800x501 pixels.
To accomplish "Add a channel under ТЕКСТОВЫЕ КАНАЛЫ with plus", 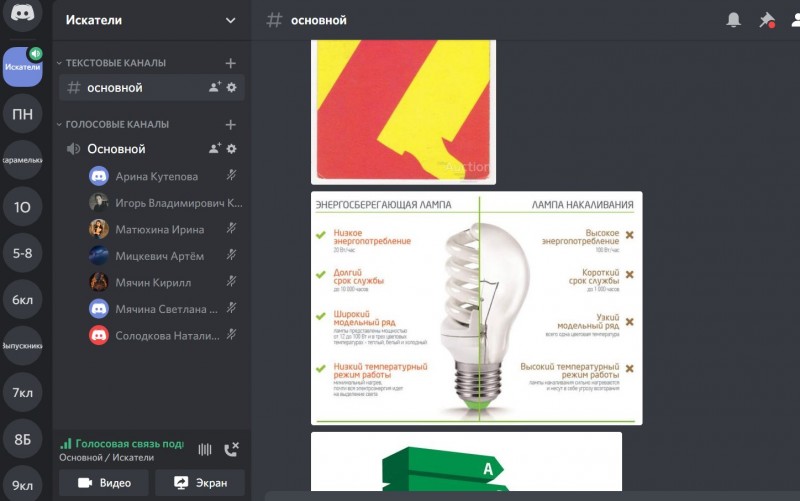I will click(231, 62).
